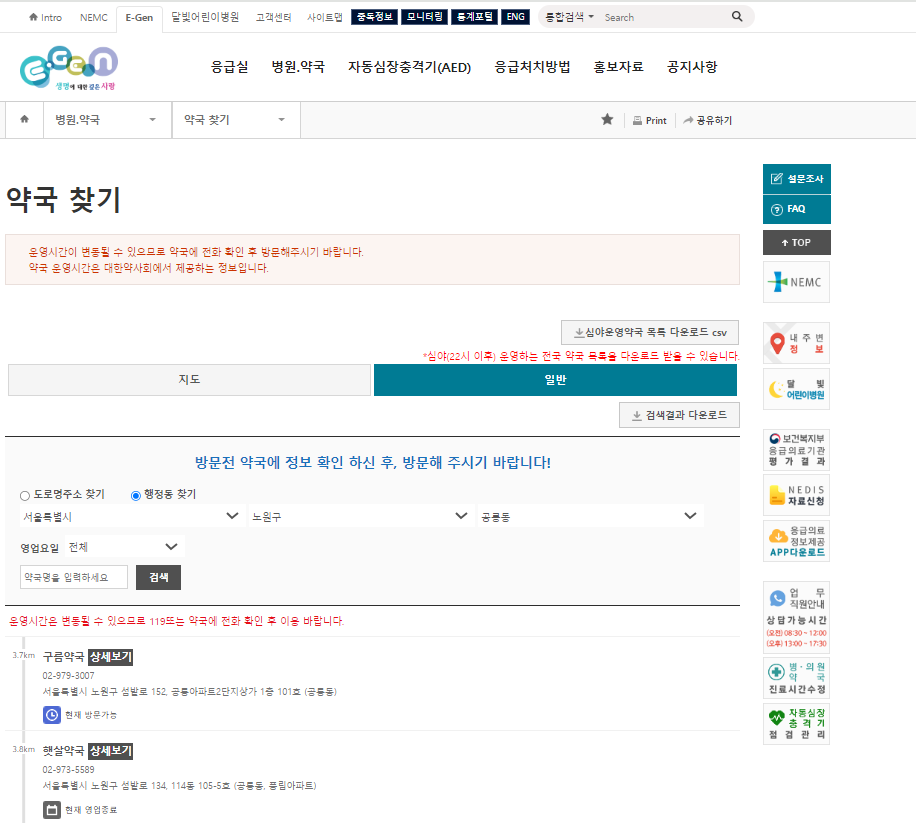Click the 검색 search button

[158, 577]
